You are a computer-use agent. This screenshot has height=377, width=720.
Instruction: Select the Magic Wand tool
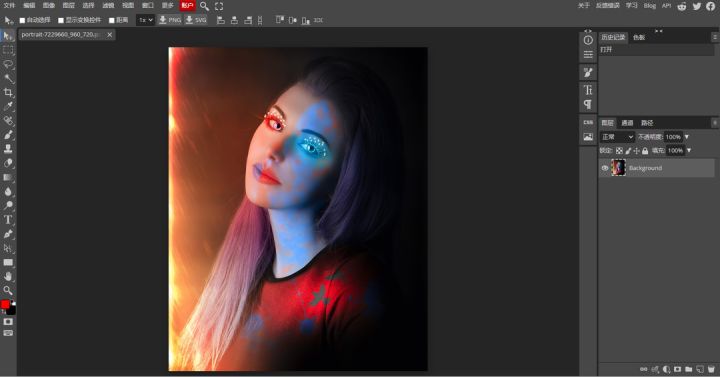click(8, 78)
